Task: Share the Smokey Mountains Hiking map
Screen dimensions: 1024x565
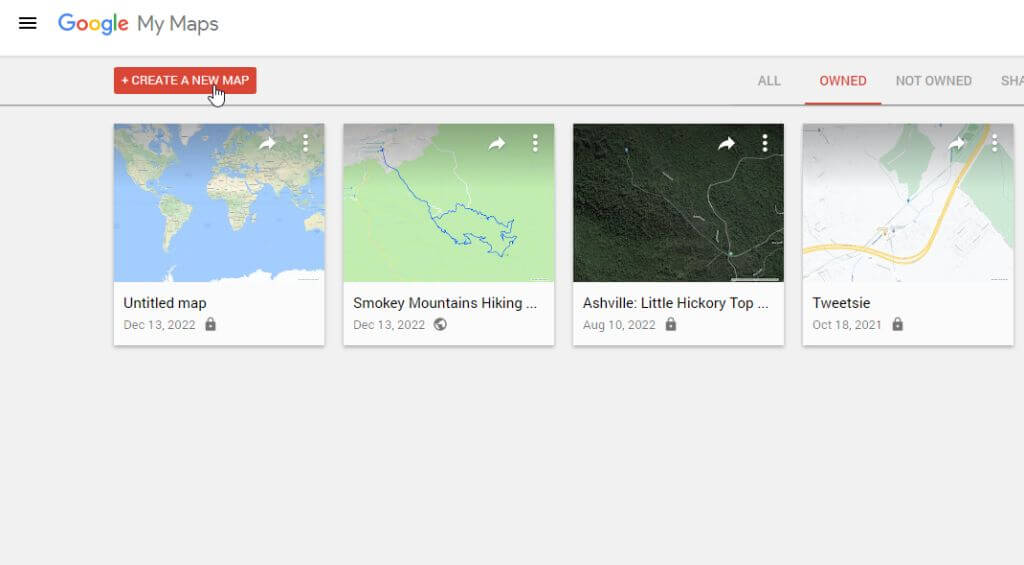Action: pyautogui.click(x=497, y=144)
